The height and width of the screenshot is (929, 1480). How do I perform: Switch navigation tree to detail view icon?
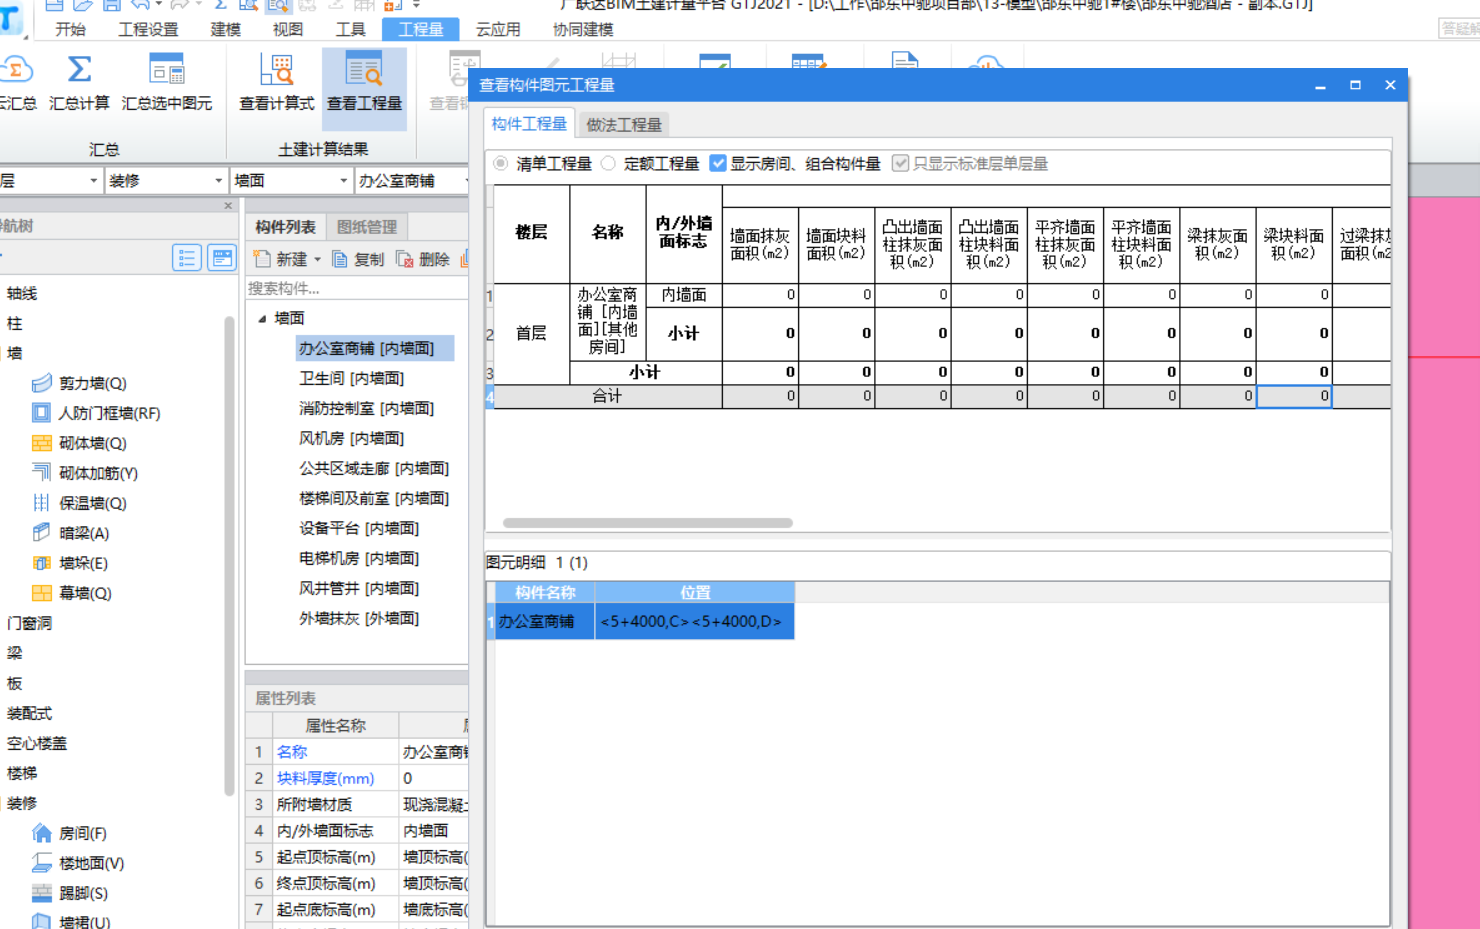pos(222,258)
